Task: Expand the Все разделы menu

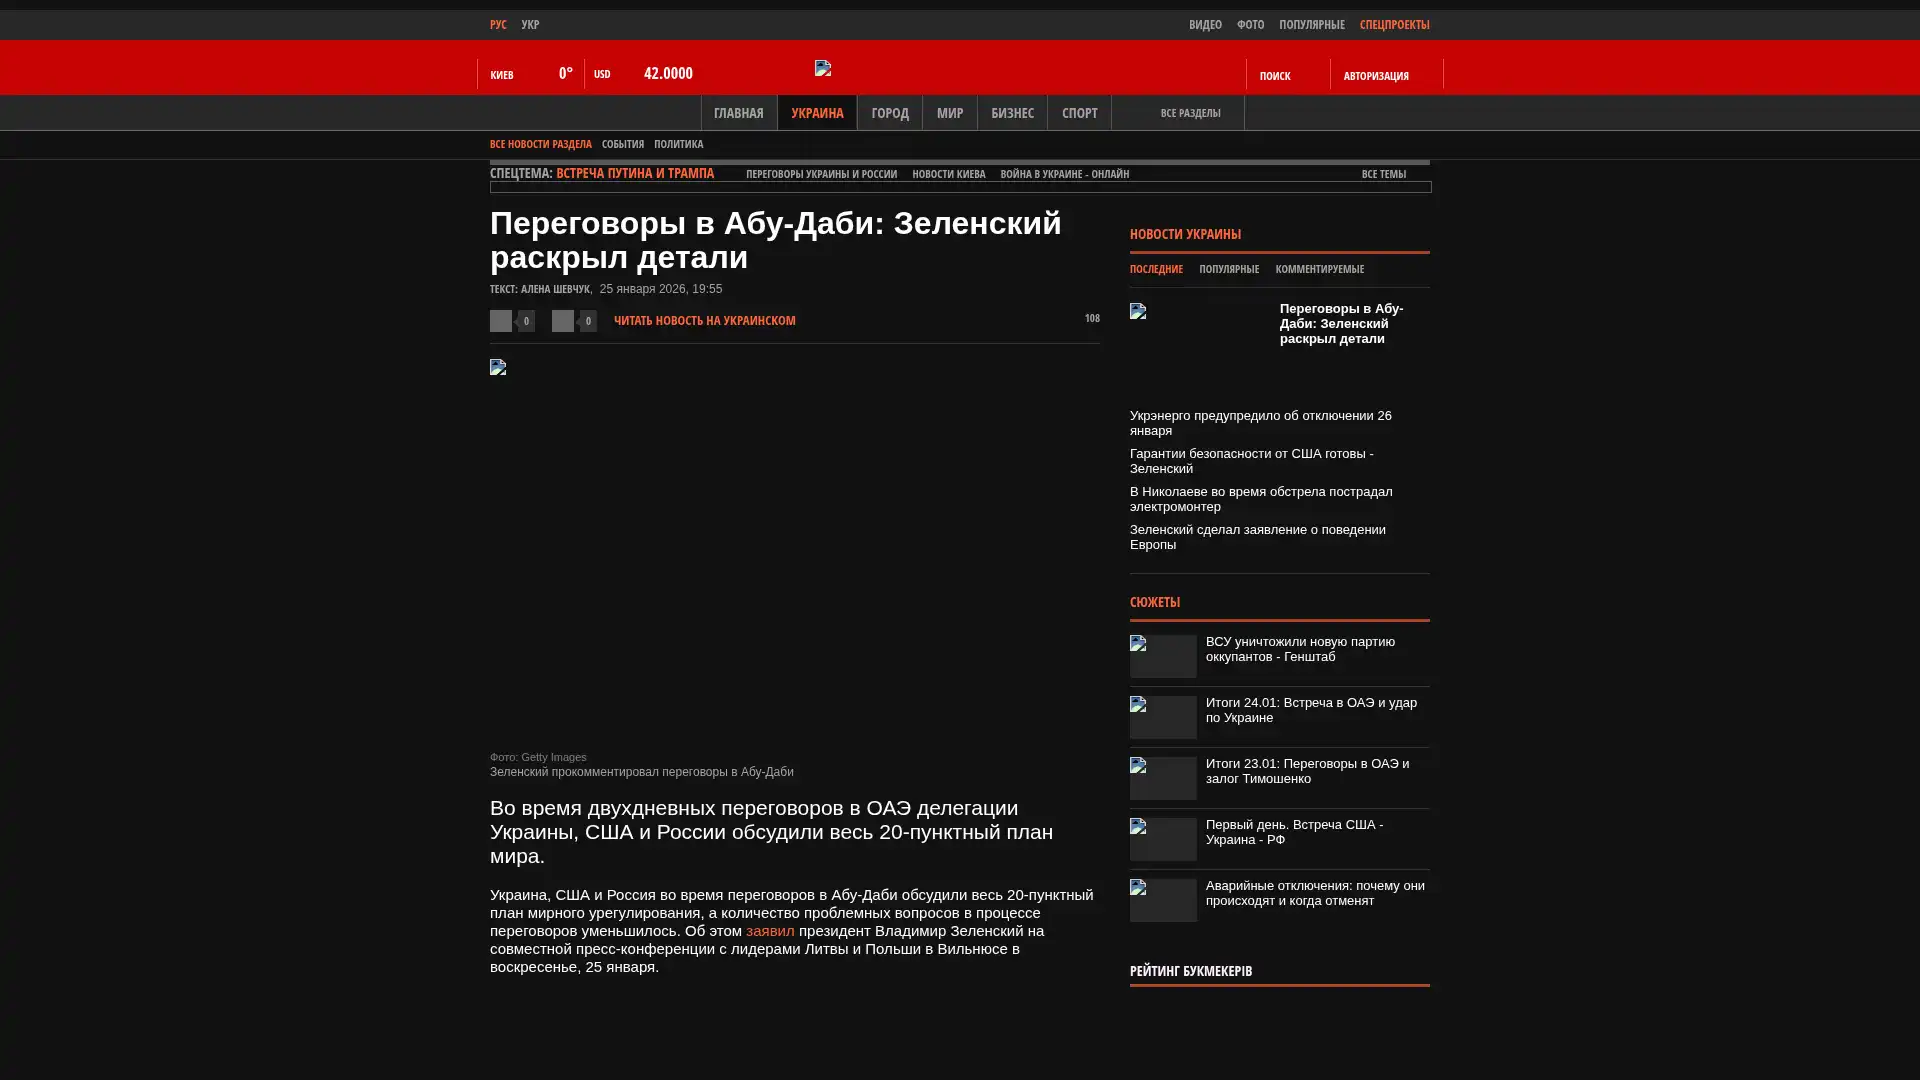Action: 1189,113
